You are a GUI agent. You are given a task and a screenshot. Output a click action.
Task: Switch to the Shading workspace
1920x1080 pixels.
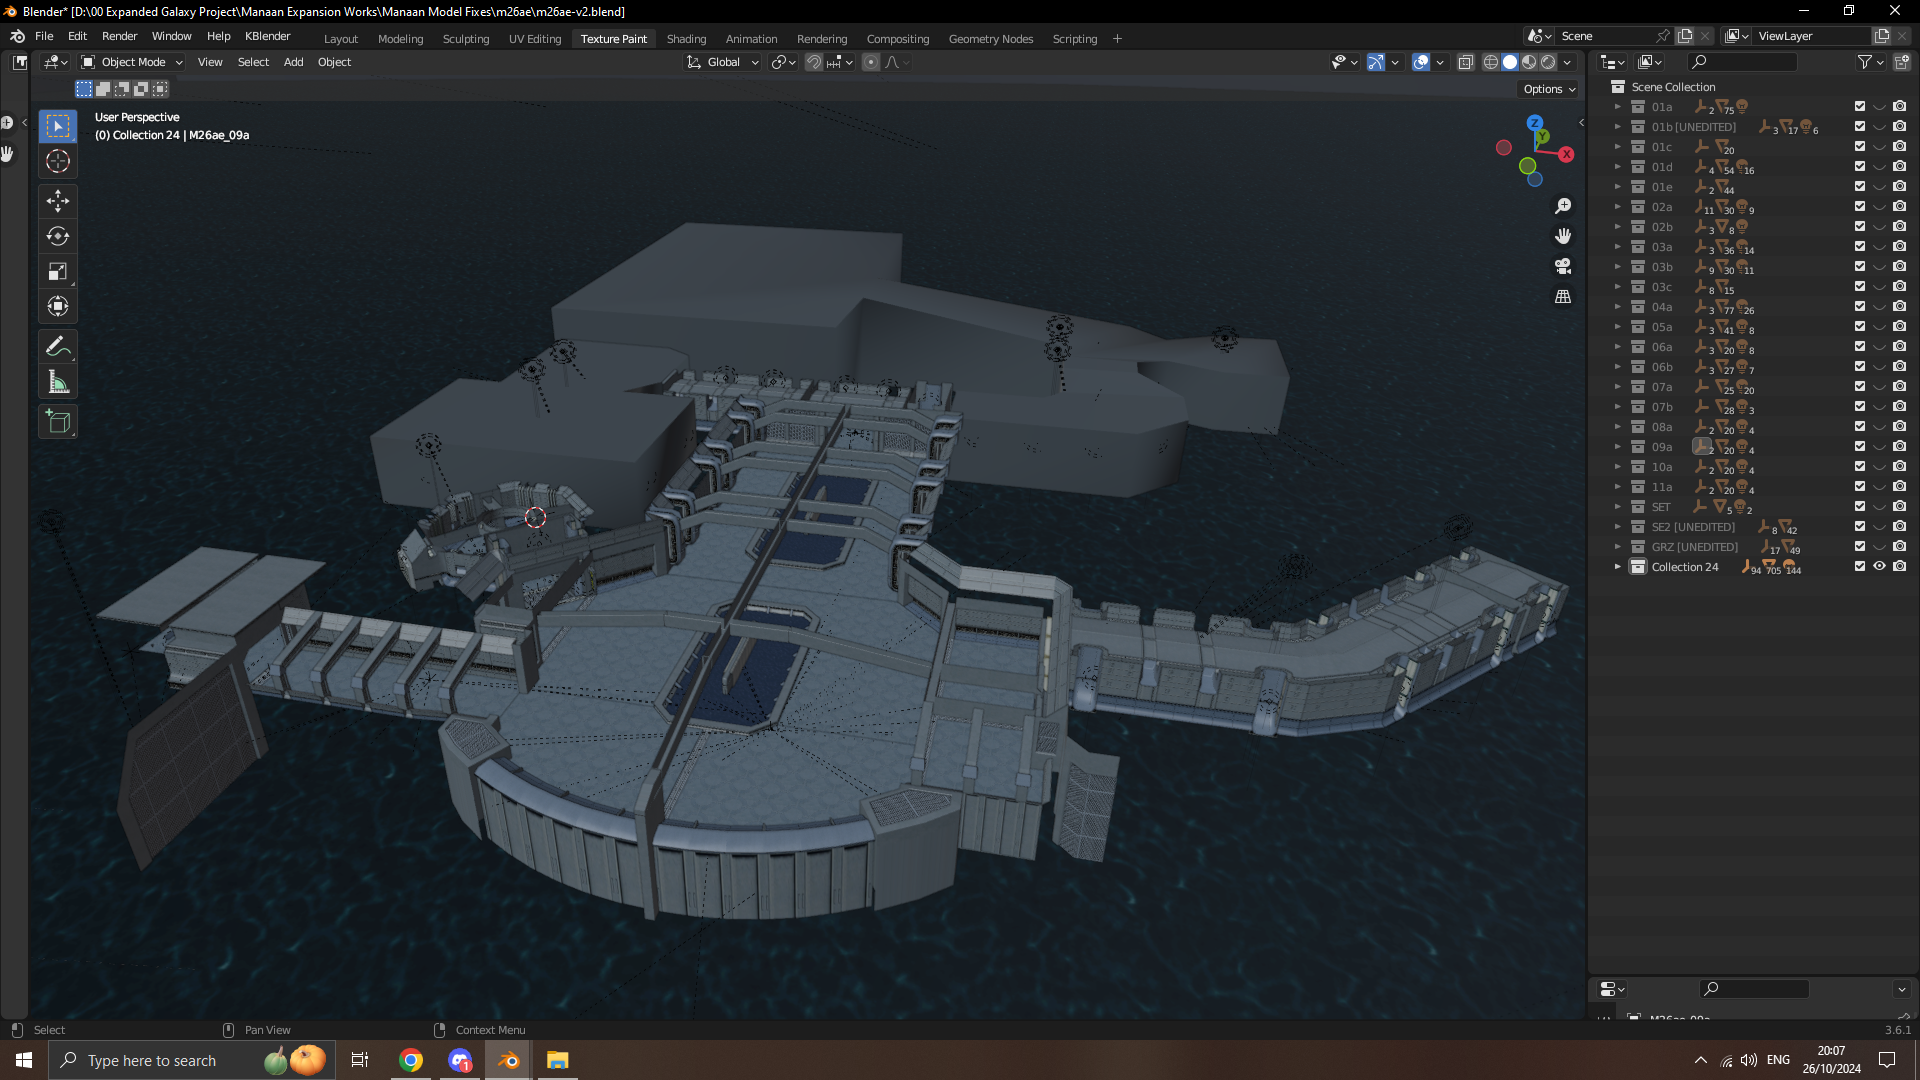pyautogui.click(x=686, y=39)
